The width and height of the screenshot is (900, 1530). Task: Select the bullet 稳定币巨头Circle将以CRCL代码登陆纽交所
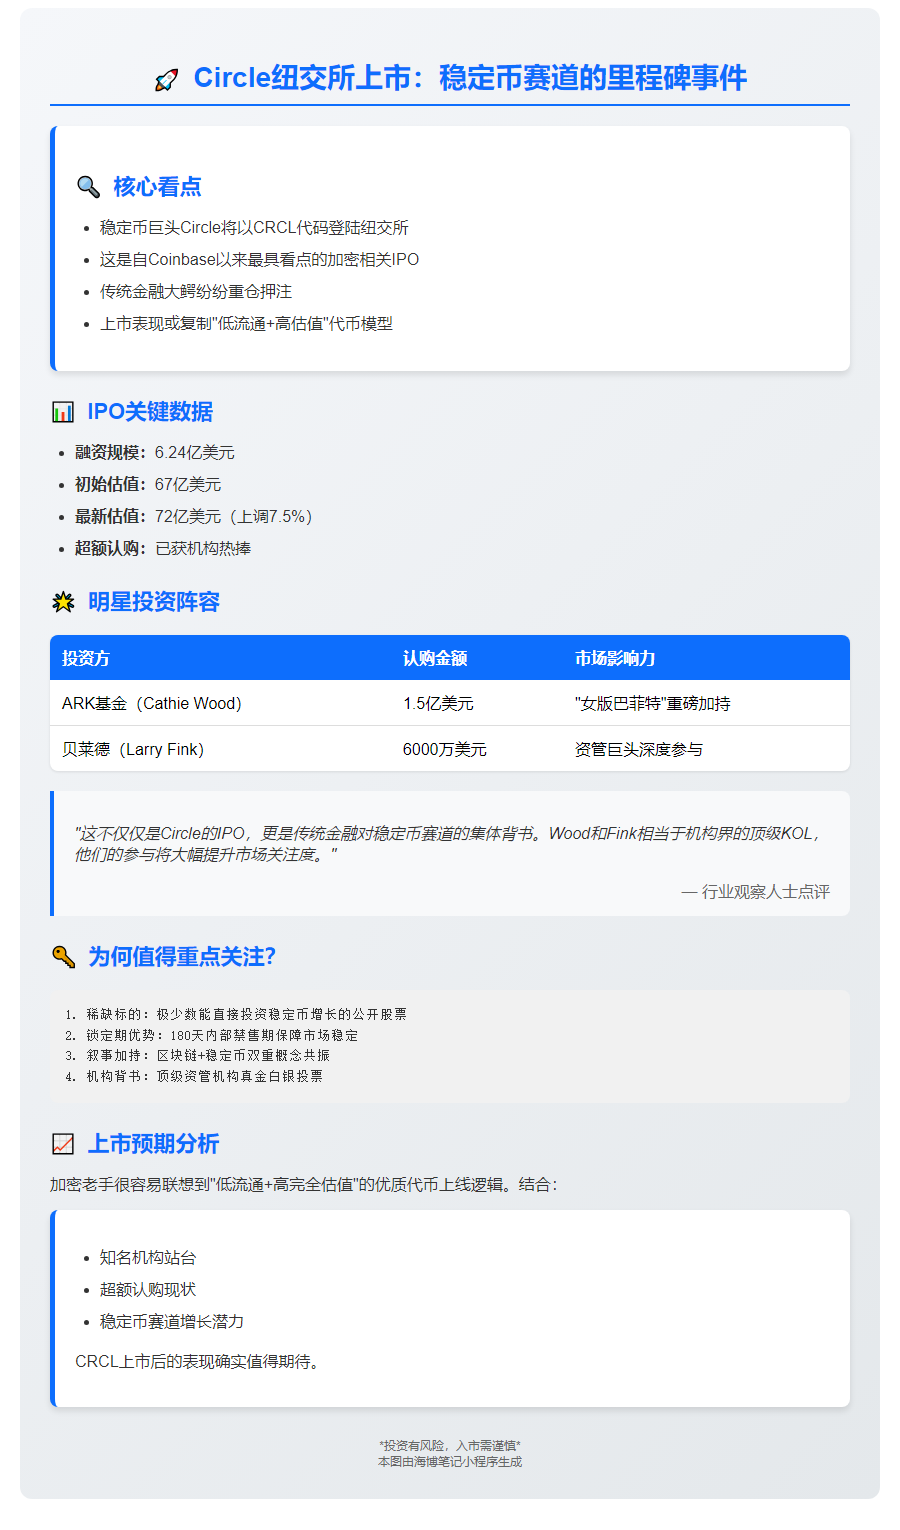click(x=254, y=228)
